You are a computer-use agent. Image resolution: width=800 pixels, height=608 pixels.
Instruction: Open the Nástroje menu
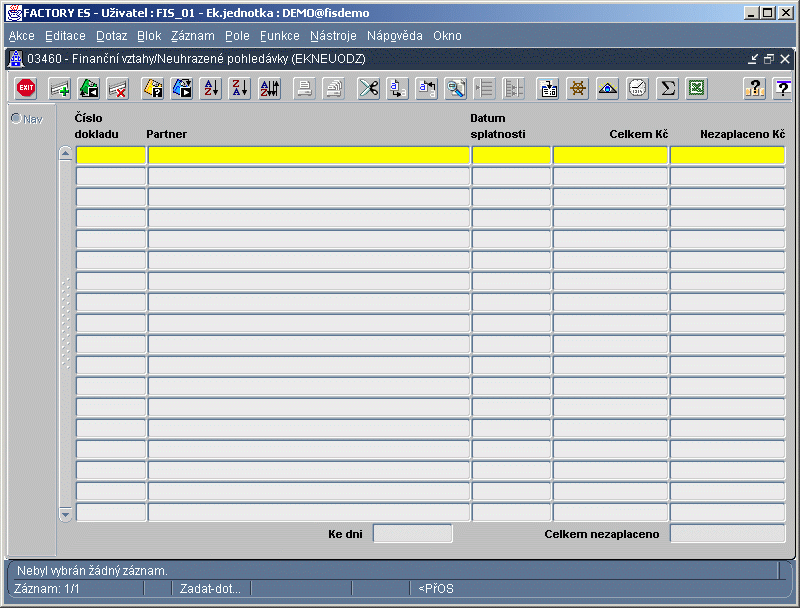(x=333, y=36)
